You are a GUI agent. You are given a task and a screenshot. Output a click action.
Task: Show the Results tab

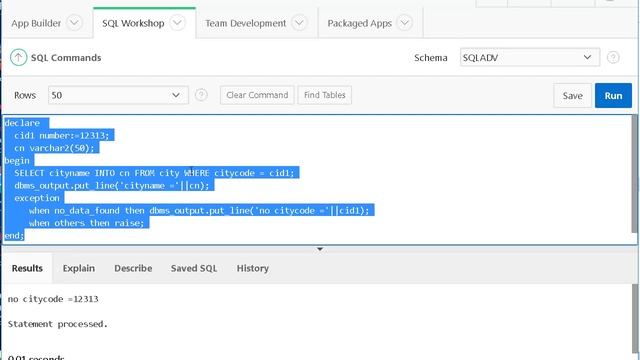point(27,268)
